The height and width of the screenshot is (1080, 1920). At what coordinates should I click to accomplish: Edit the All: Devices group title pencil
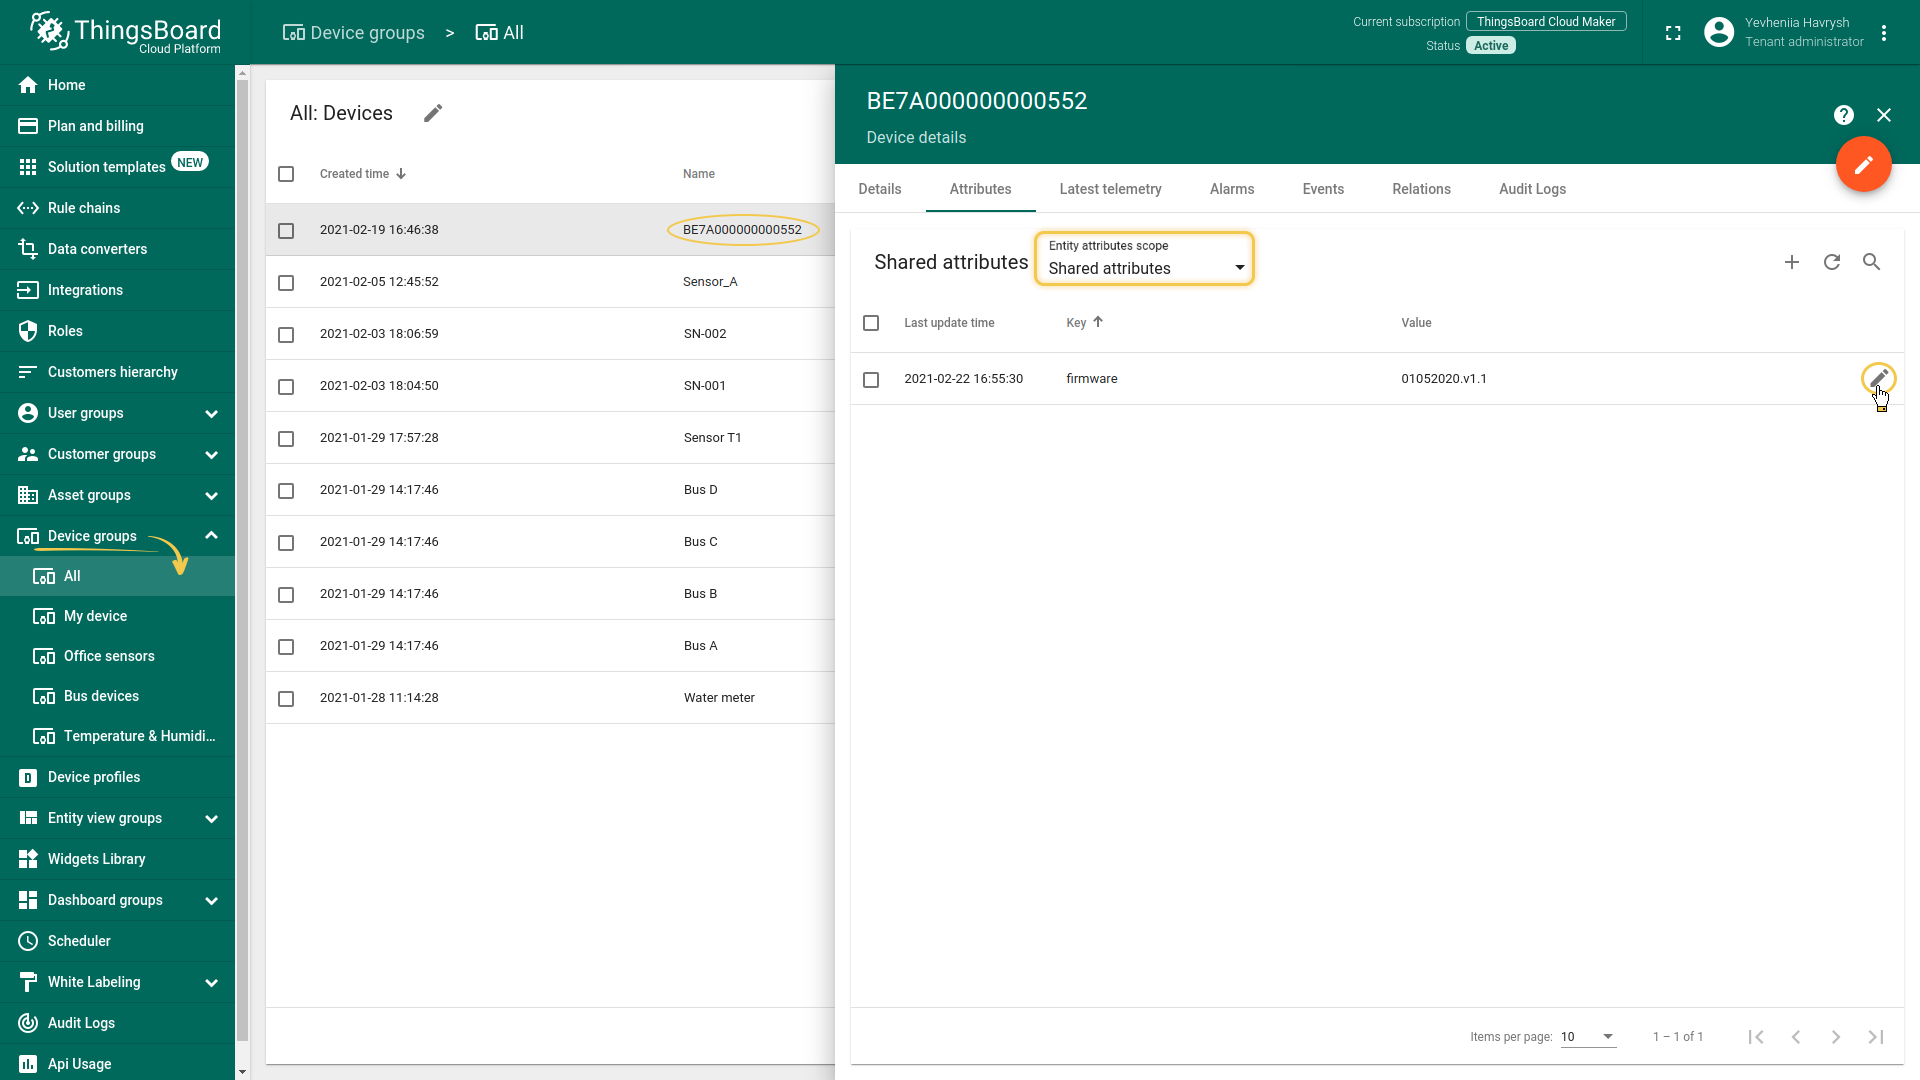pos(433,113)
